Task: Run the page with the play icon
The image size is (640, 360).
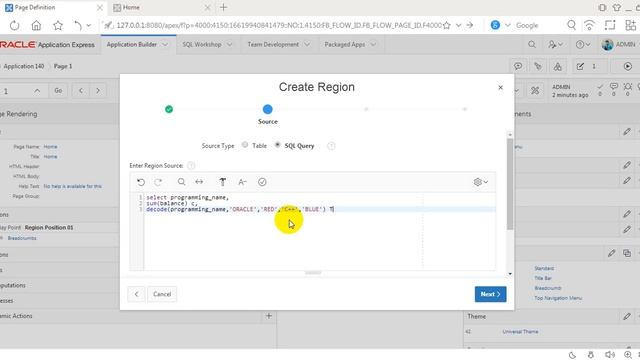Action: pos(628,66)
